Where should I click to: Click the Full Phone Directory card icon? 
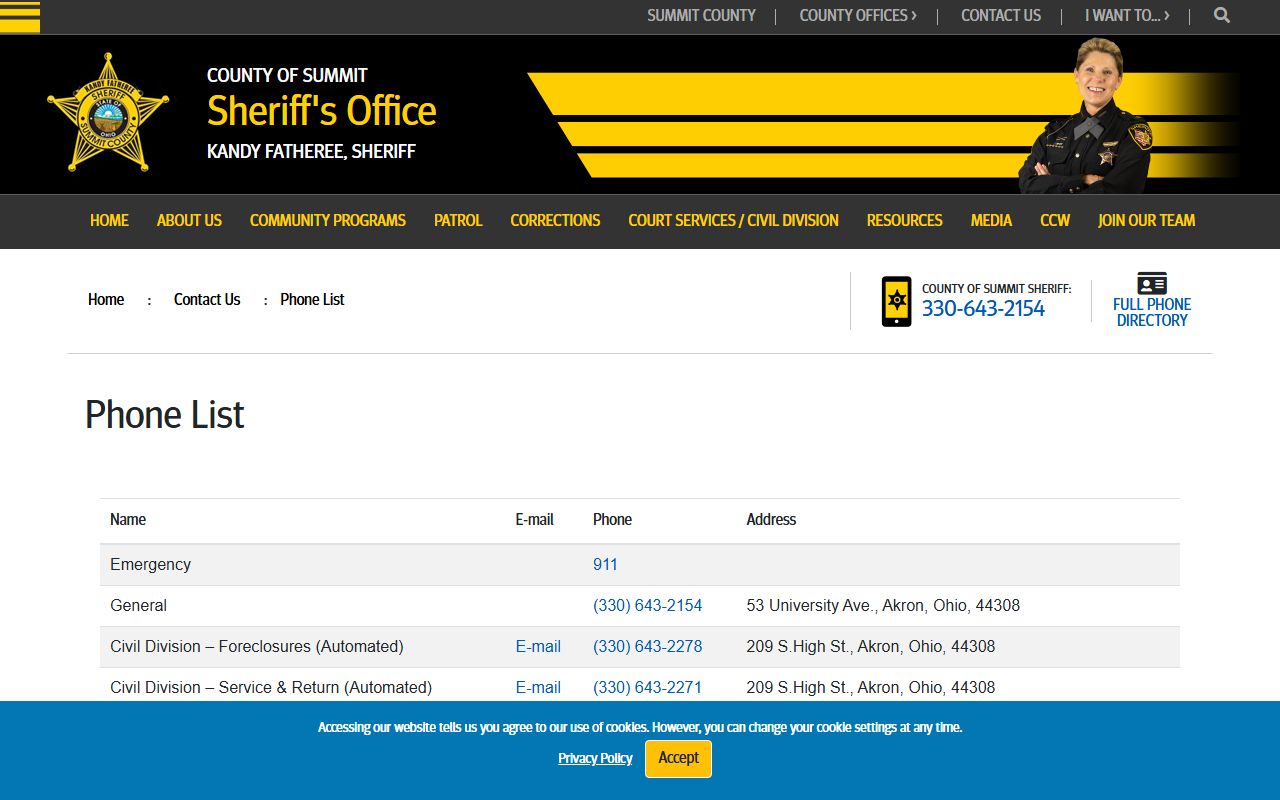1152,283
